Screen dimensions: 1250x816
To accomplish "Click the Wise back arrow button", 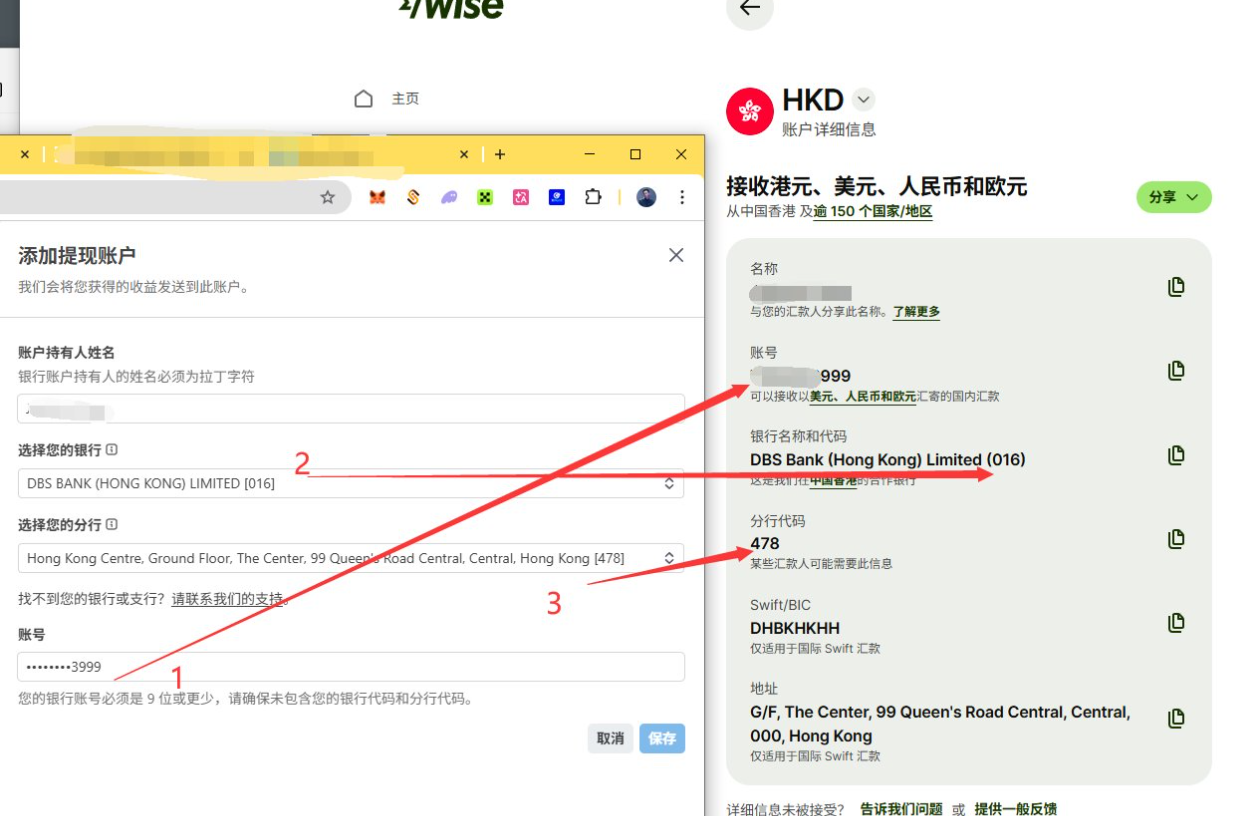I will tap(749, 9).
